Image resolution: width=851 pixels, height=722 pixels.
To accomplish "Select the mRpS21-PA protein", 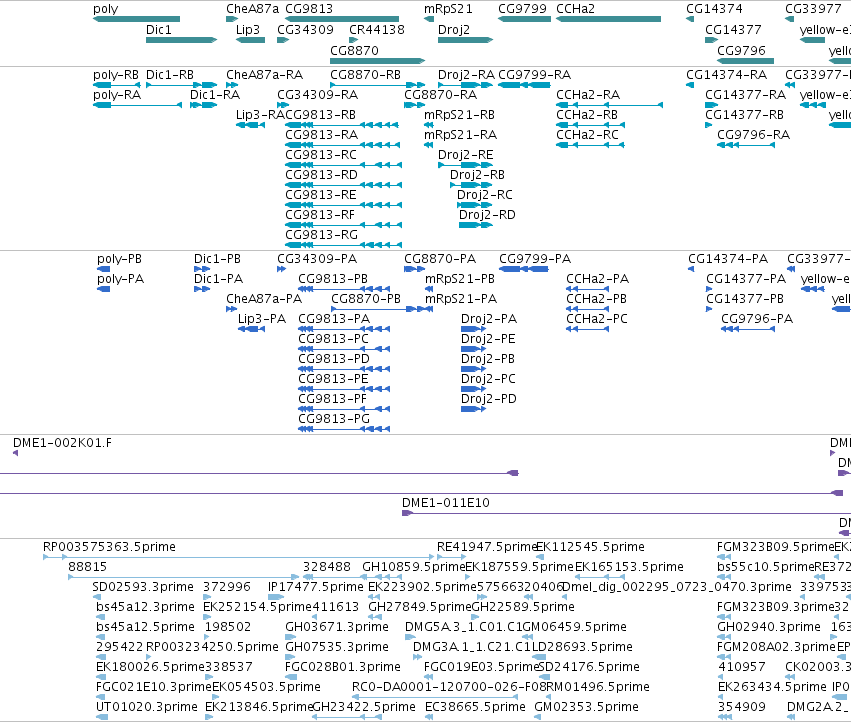I will pos(429,309).
